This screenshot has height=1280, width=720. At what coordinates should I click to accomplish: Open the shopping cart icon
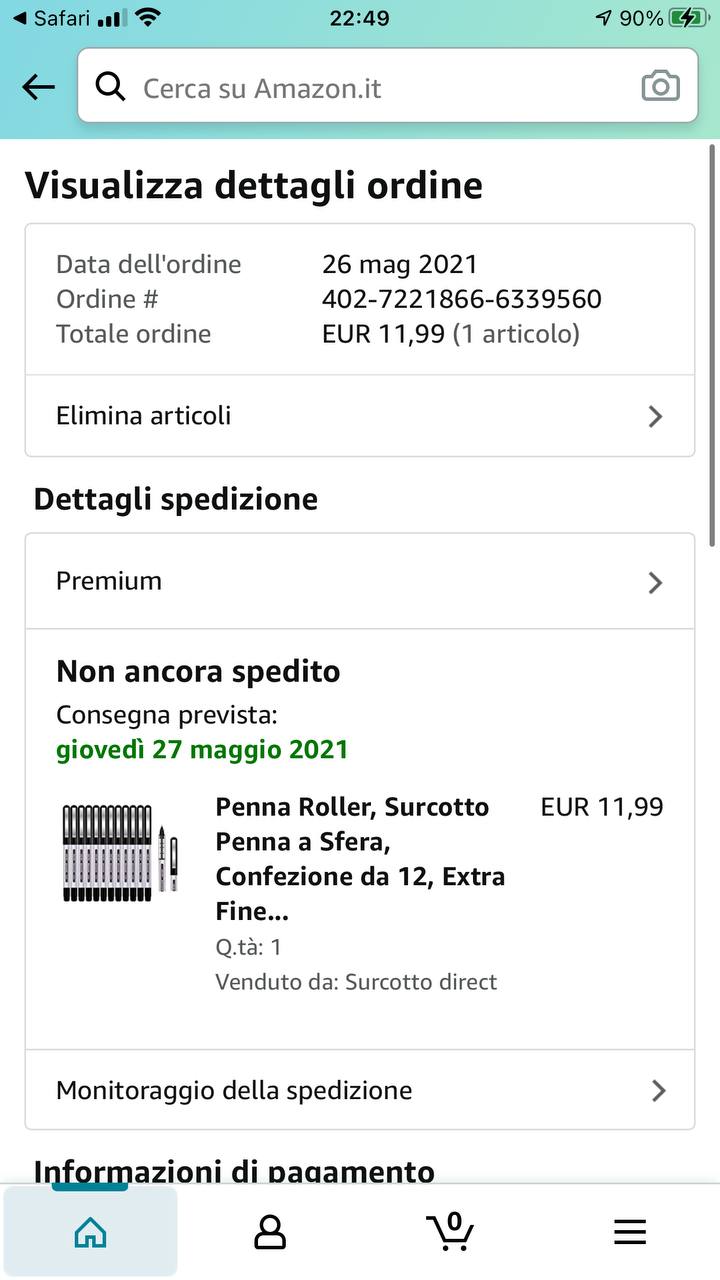pyautogui.click(x=450, y=1232)
